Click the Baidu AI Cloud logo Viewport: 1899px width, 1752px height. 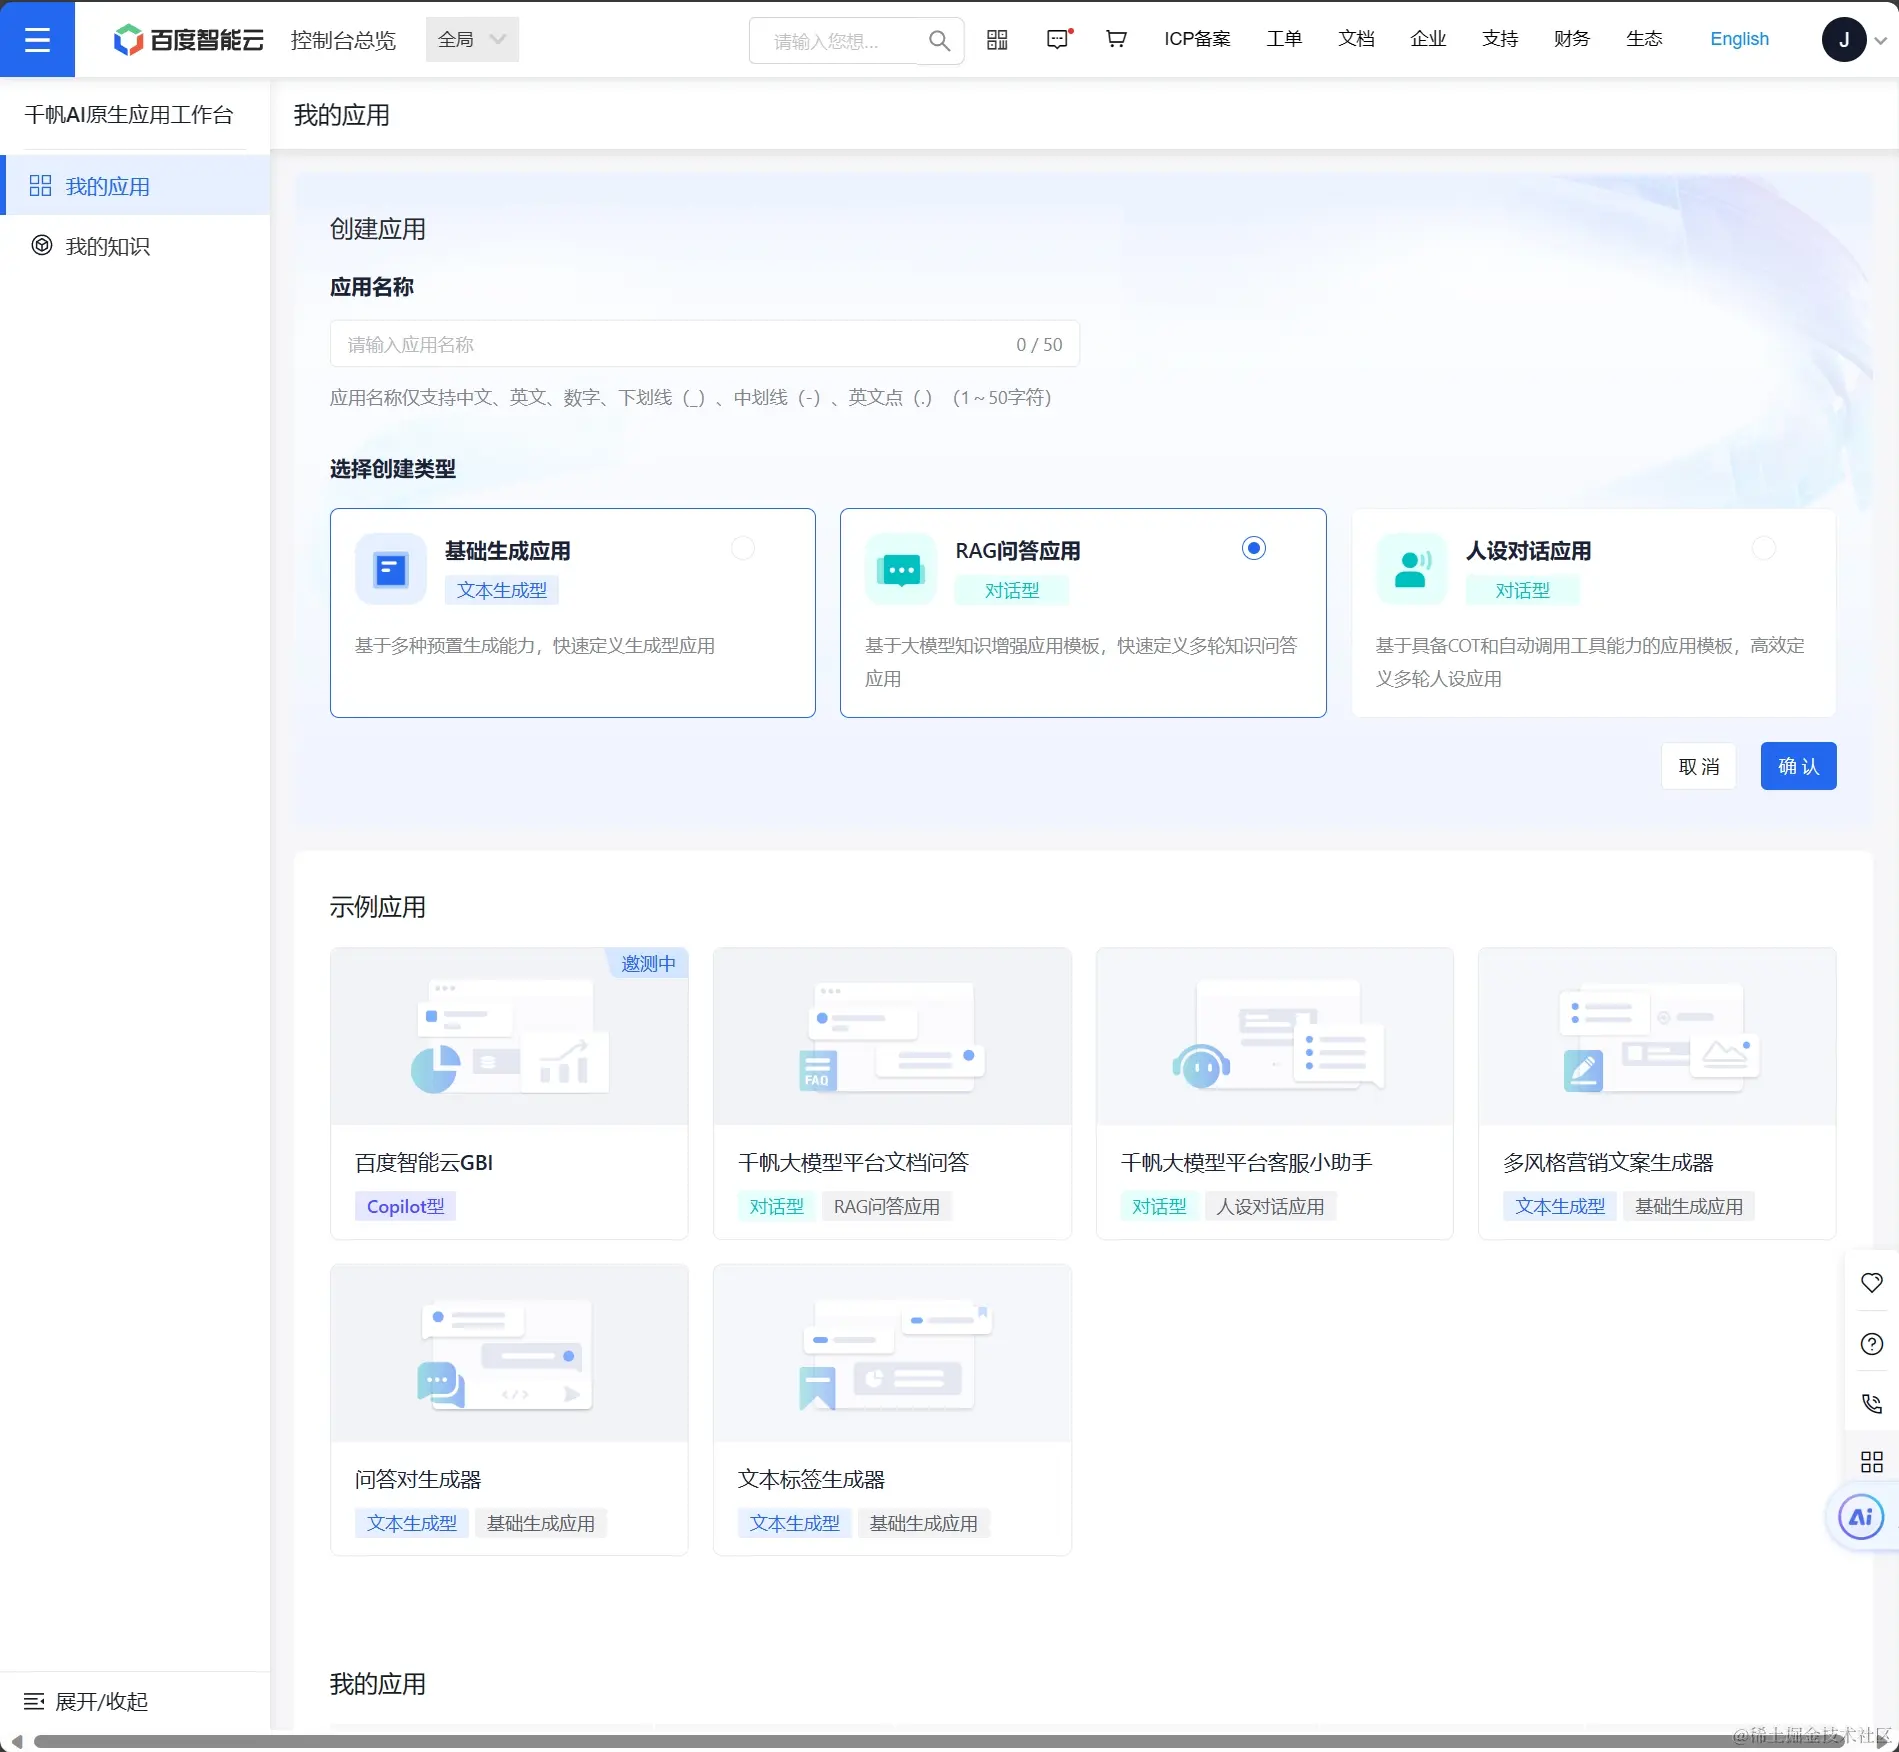click(188, 40)
